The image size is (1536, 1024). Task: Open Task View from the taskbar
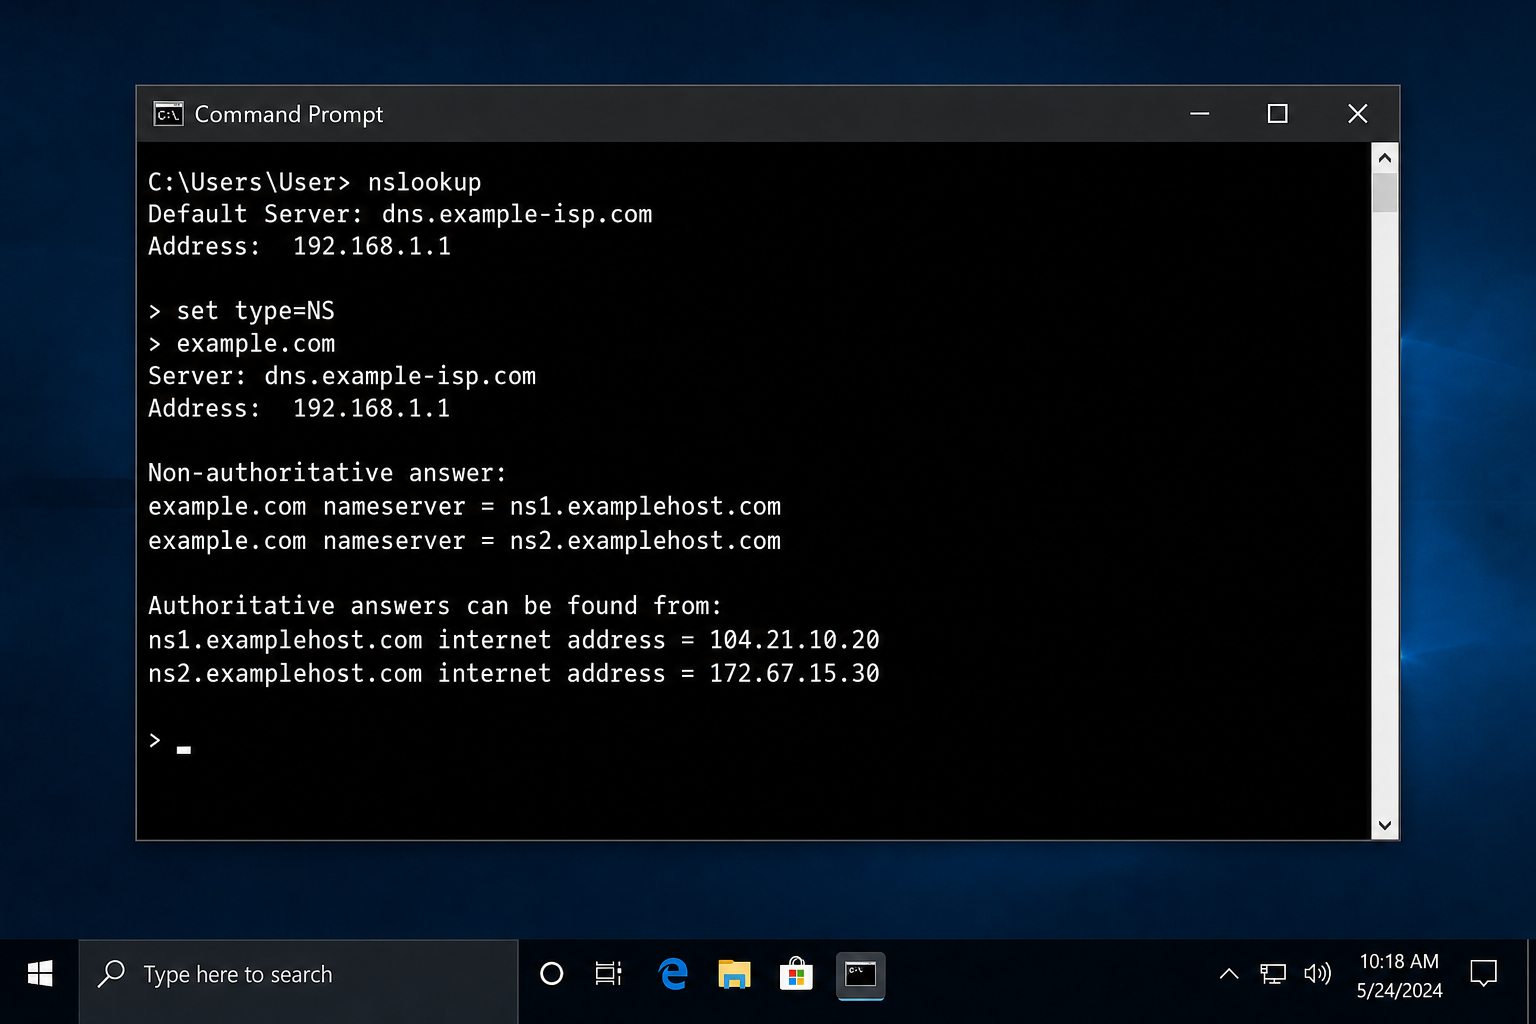(608, 974)
